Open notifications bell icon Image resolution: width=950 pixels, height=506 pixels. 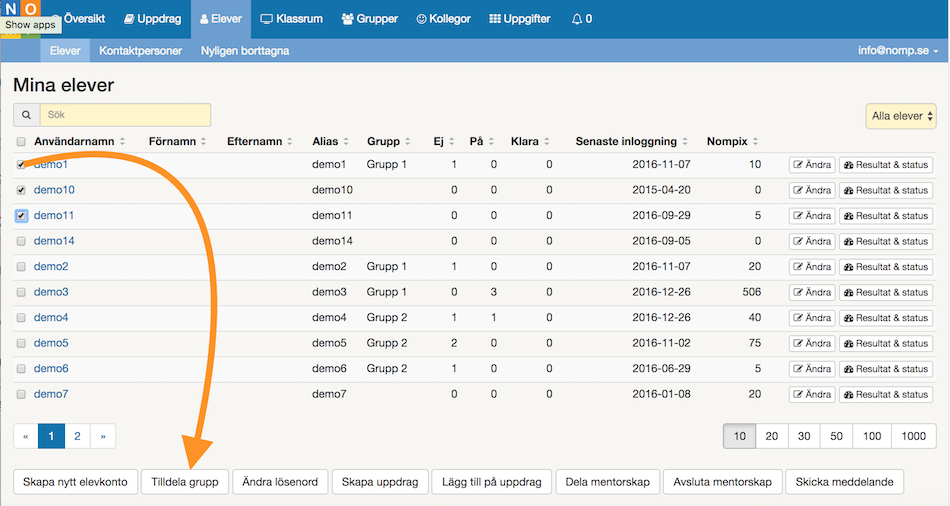pyautogui.click(x=582, y=19)
